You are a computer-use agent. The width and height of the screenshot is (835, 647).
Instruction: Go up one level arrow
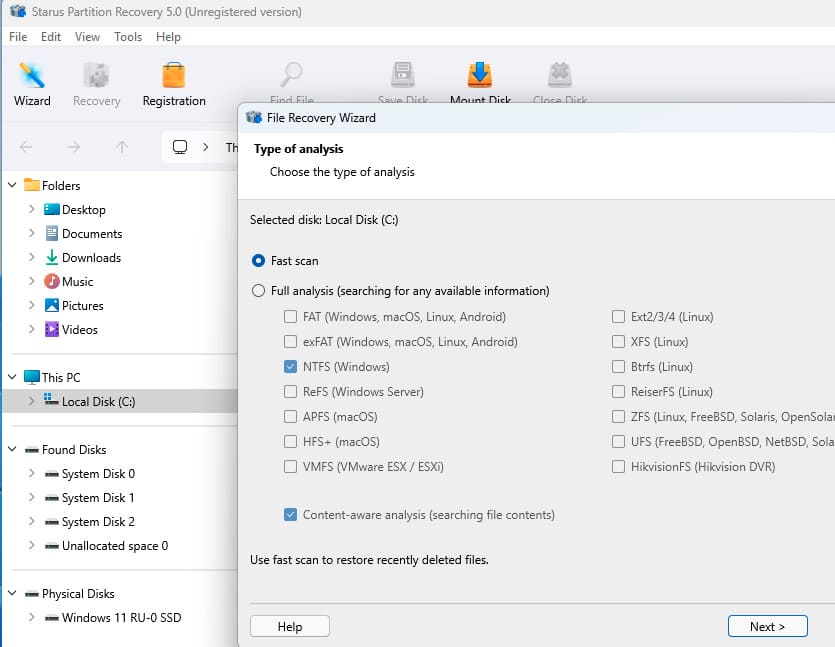pyautogui.click(x=122, y=147)
